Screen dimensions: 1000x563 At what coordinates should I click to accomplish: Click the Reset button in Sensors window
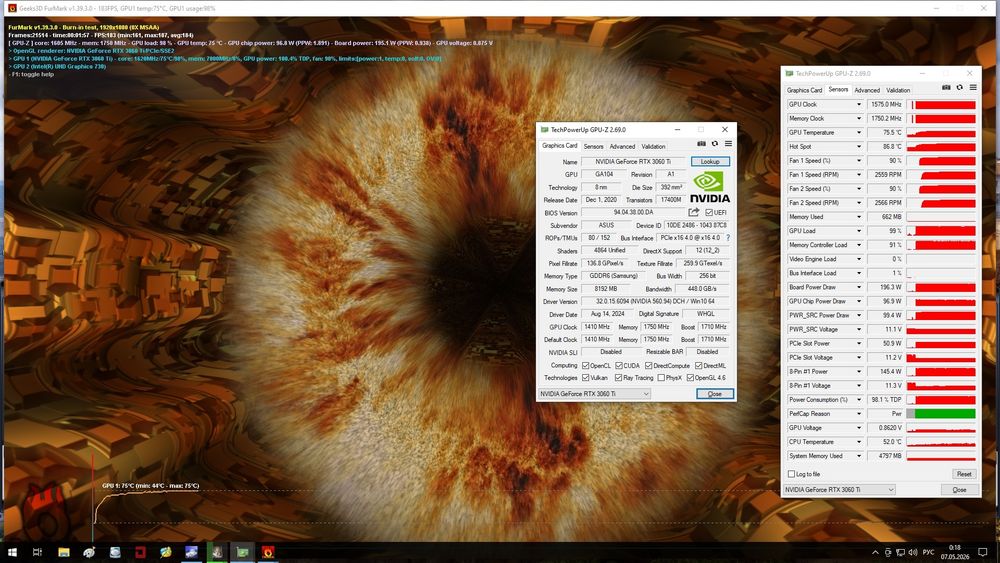point(964,474)
